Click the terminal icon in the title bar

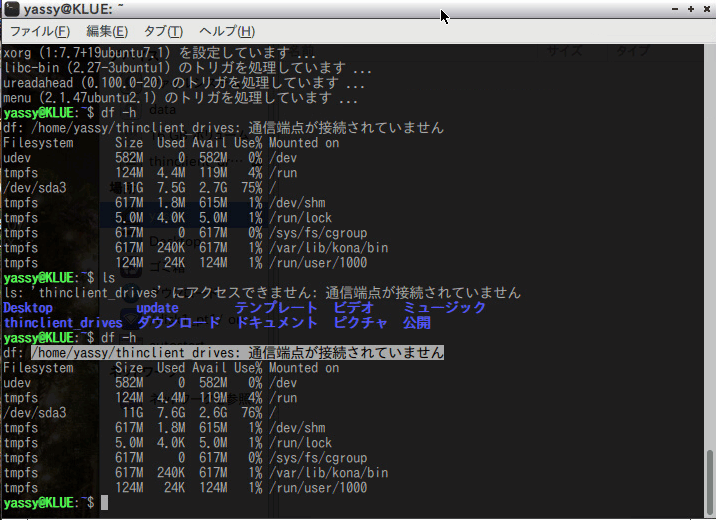12,9
